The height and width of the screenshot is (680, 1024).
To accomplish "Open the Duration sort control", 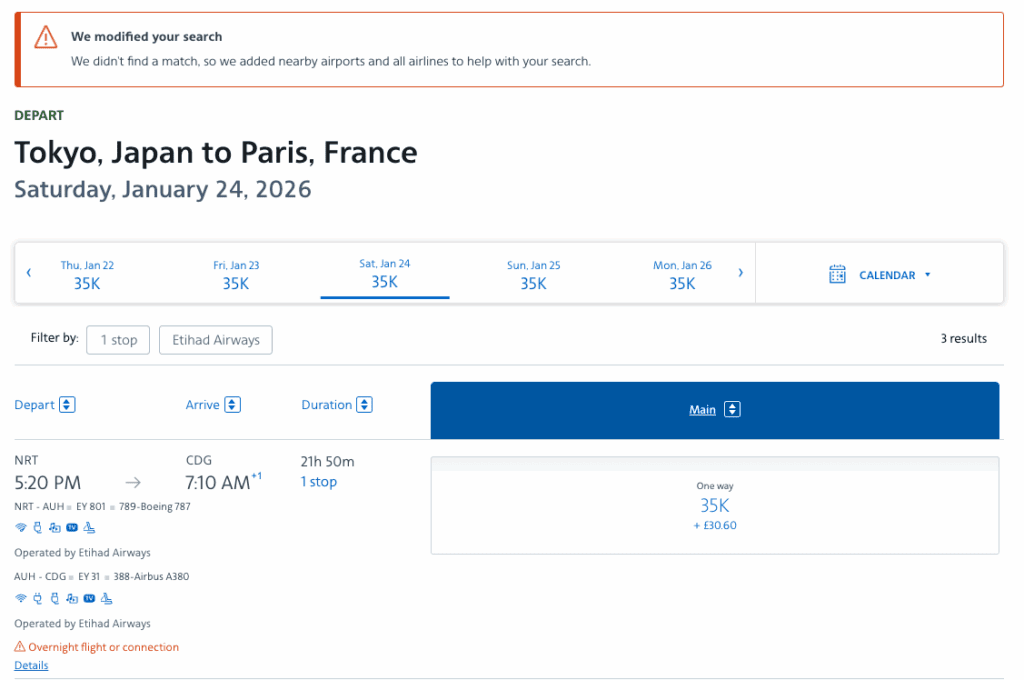I will 364,405.
